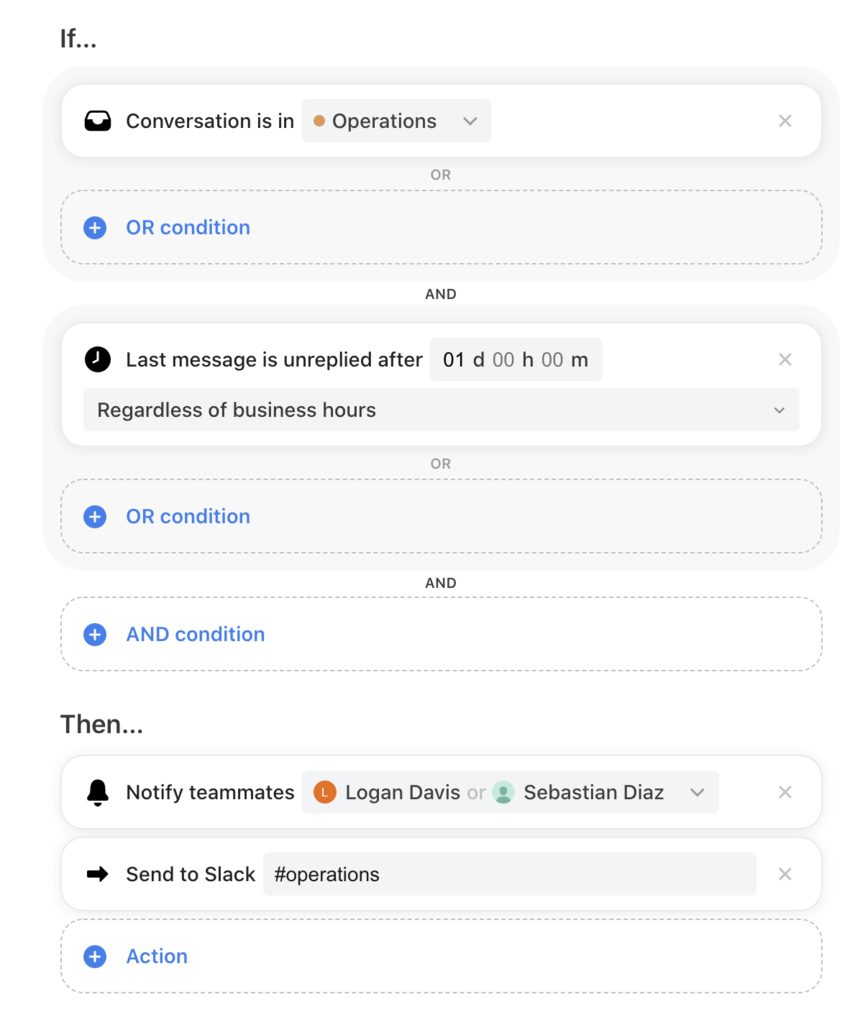Click the #operations Slack channel field
The width and height of the screenshot is (860, 1035).
coord(510,875)
